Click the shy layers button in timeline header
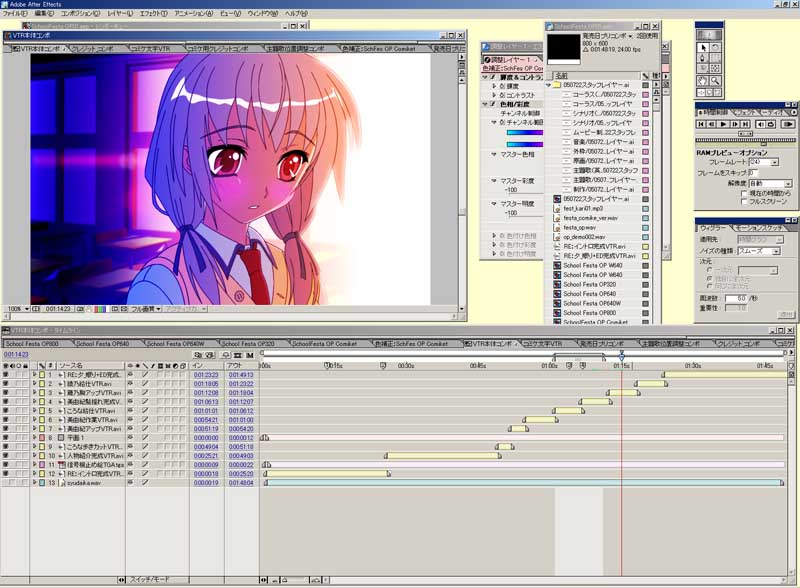This screenshot has height=588, width=800. (226, 355)
